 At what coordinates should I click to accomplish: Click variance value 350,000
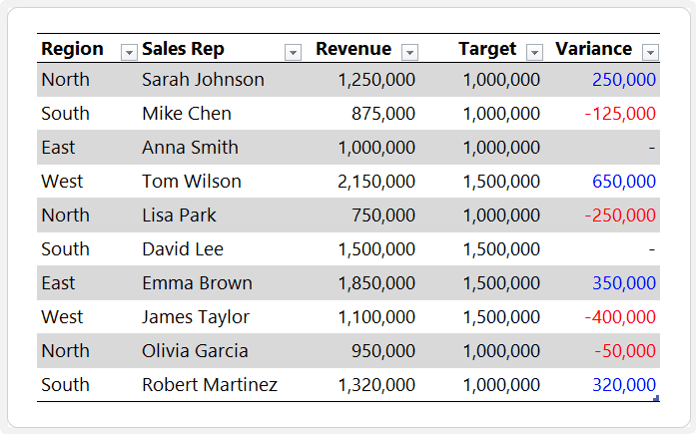pyautogui.click(x=624, y=283)
